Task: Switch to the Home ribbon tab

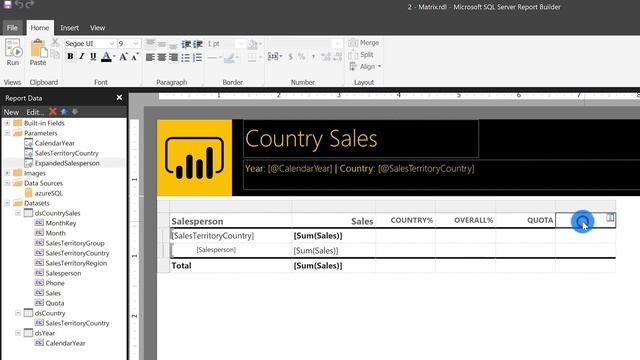Action: point(40,28)
